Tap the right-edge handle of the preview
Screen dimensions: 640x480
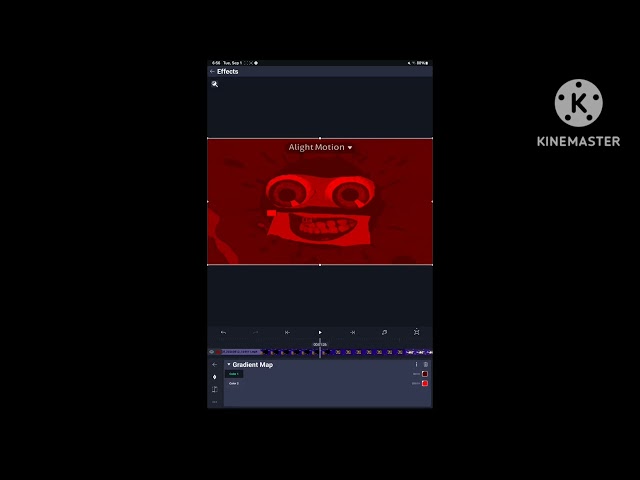432,202
